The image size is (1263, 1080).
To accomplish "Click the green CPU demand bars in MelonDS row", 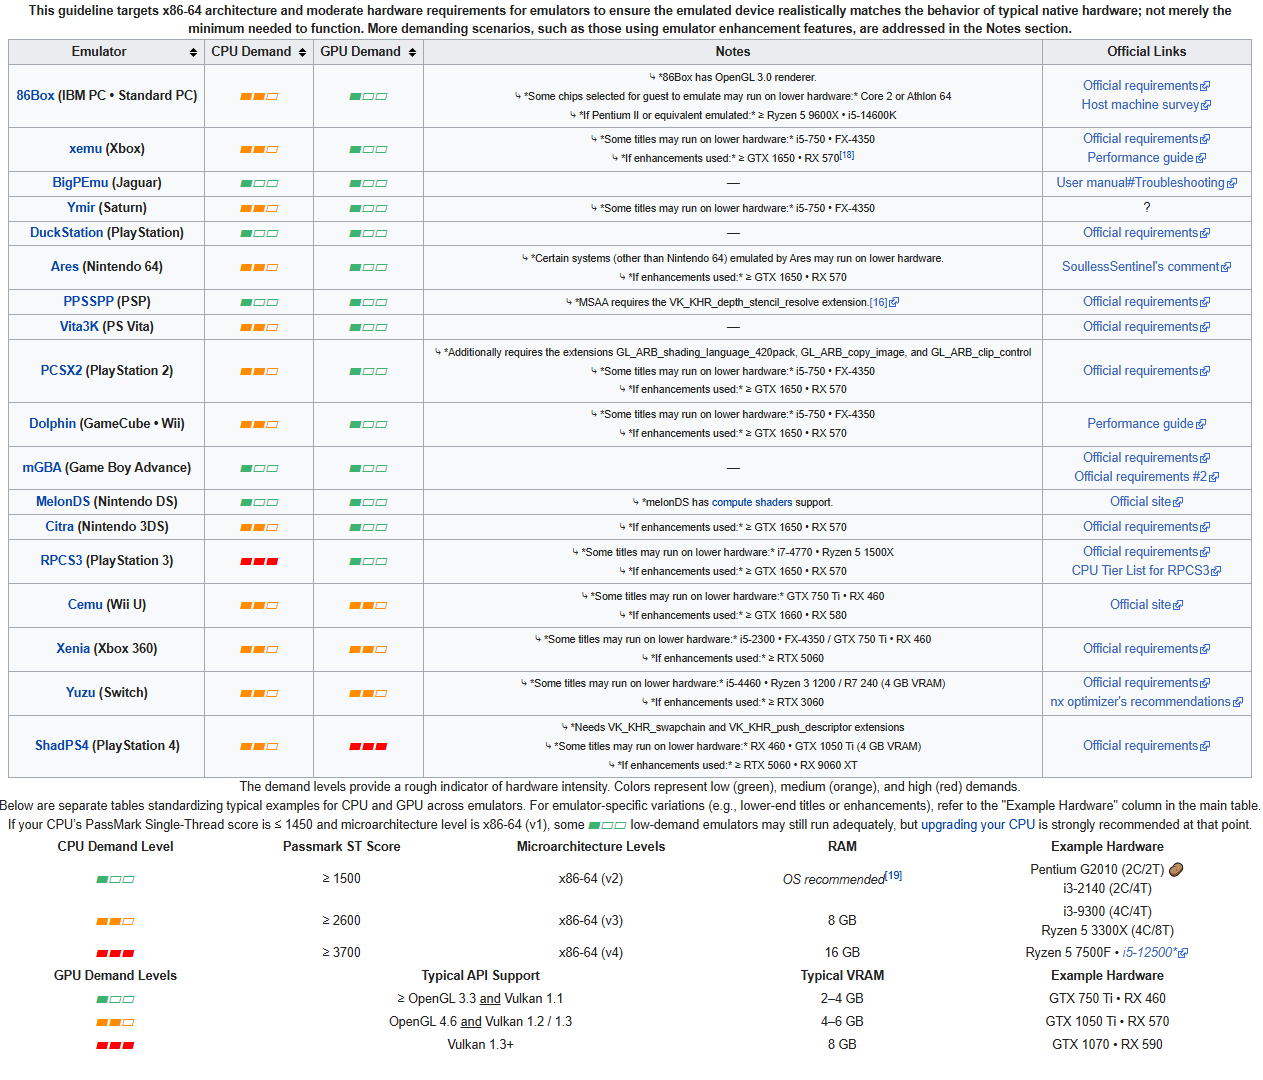I will tap(259, 502).
